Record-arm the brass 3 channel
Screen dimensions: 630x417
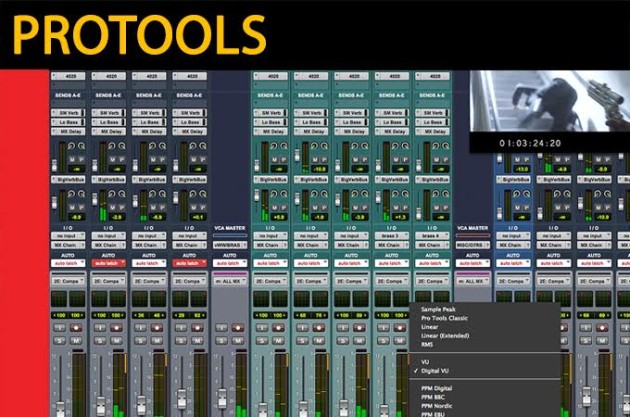400,328
